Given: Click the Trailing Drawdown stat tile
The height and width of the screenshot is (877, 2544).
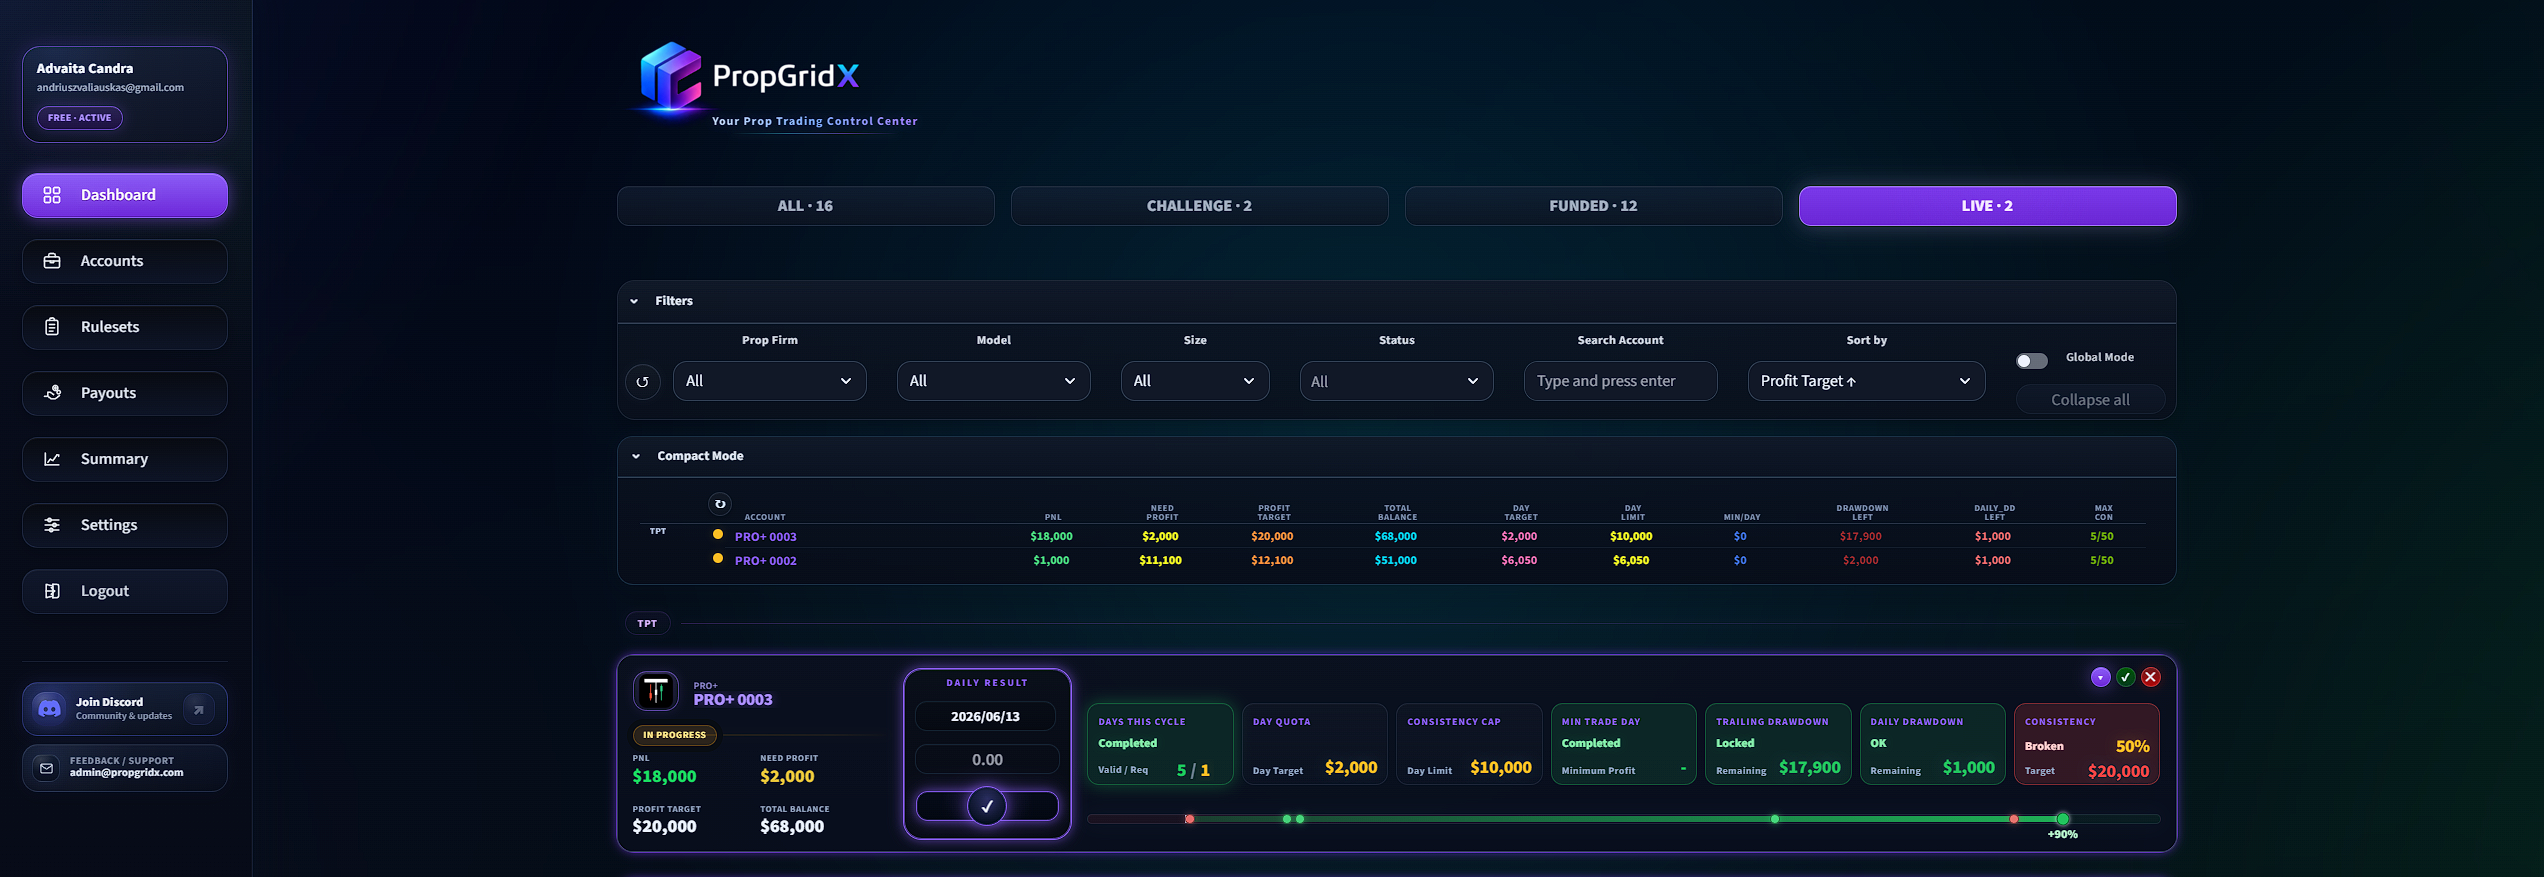Looking at the screenshot, I should [1778, 744].
